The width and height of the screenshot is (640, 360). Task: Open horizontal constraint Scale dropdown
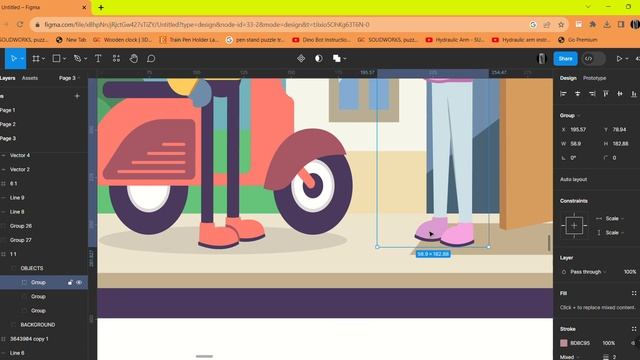tap(615, 218)
